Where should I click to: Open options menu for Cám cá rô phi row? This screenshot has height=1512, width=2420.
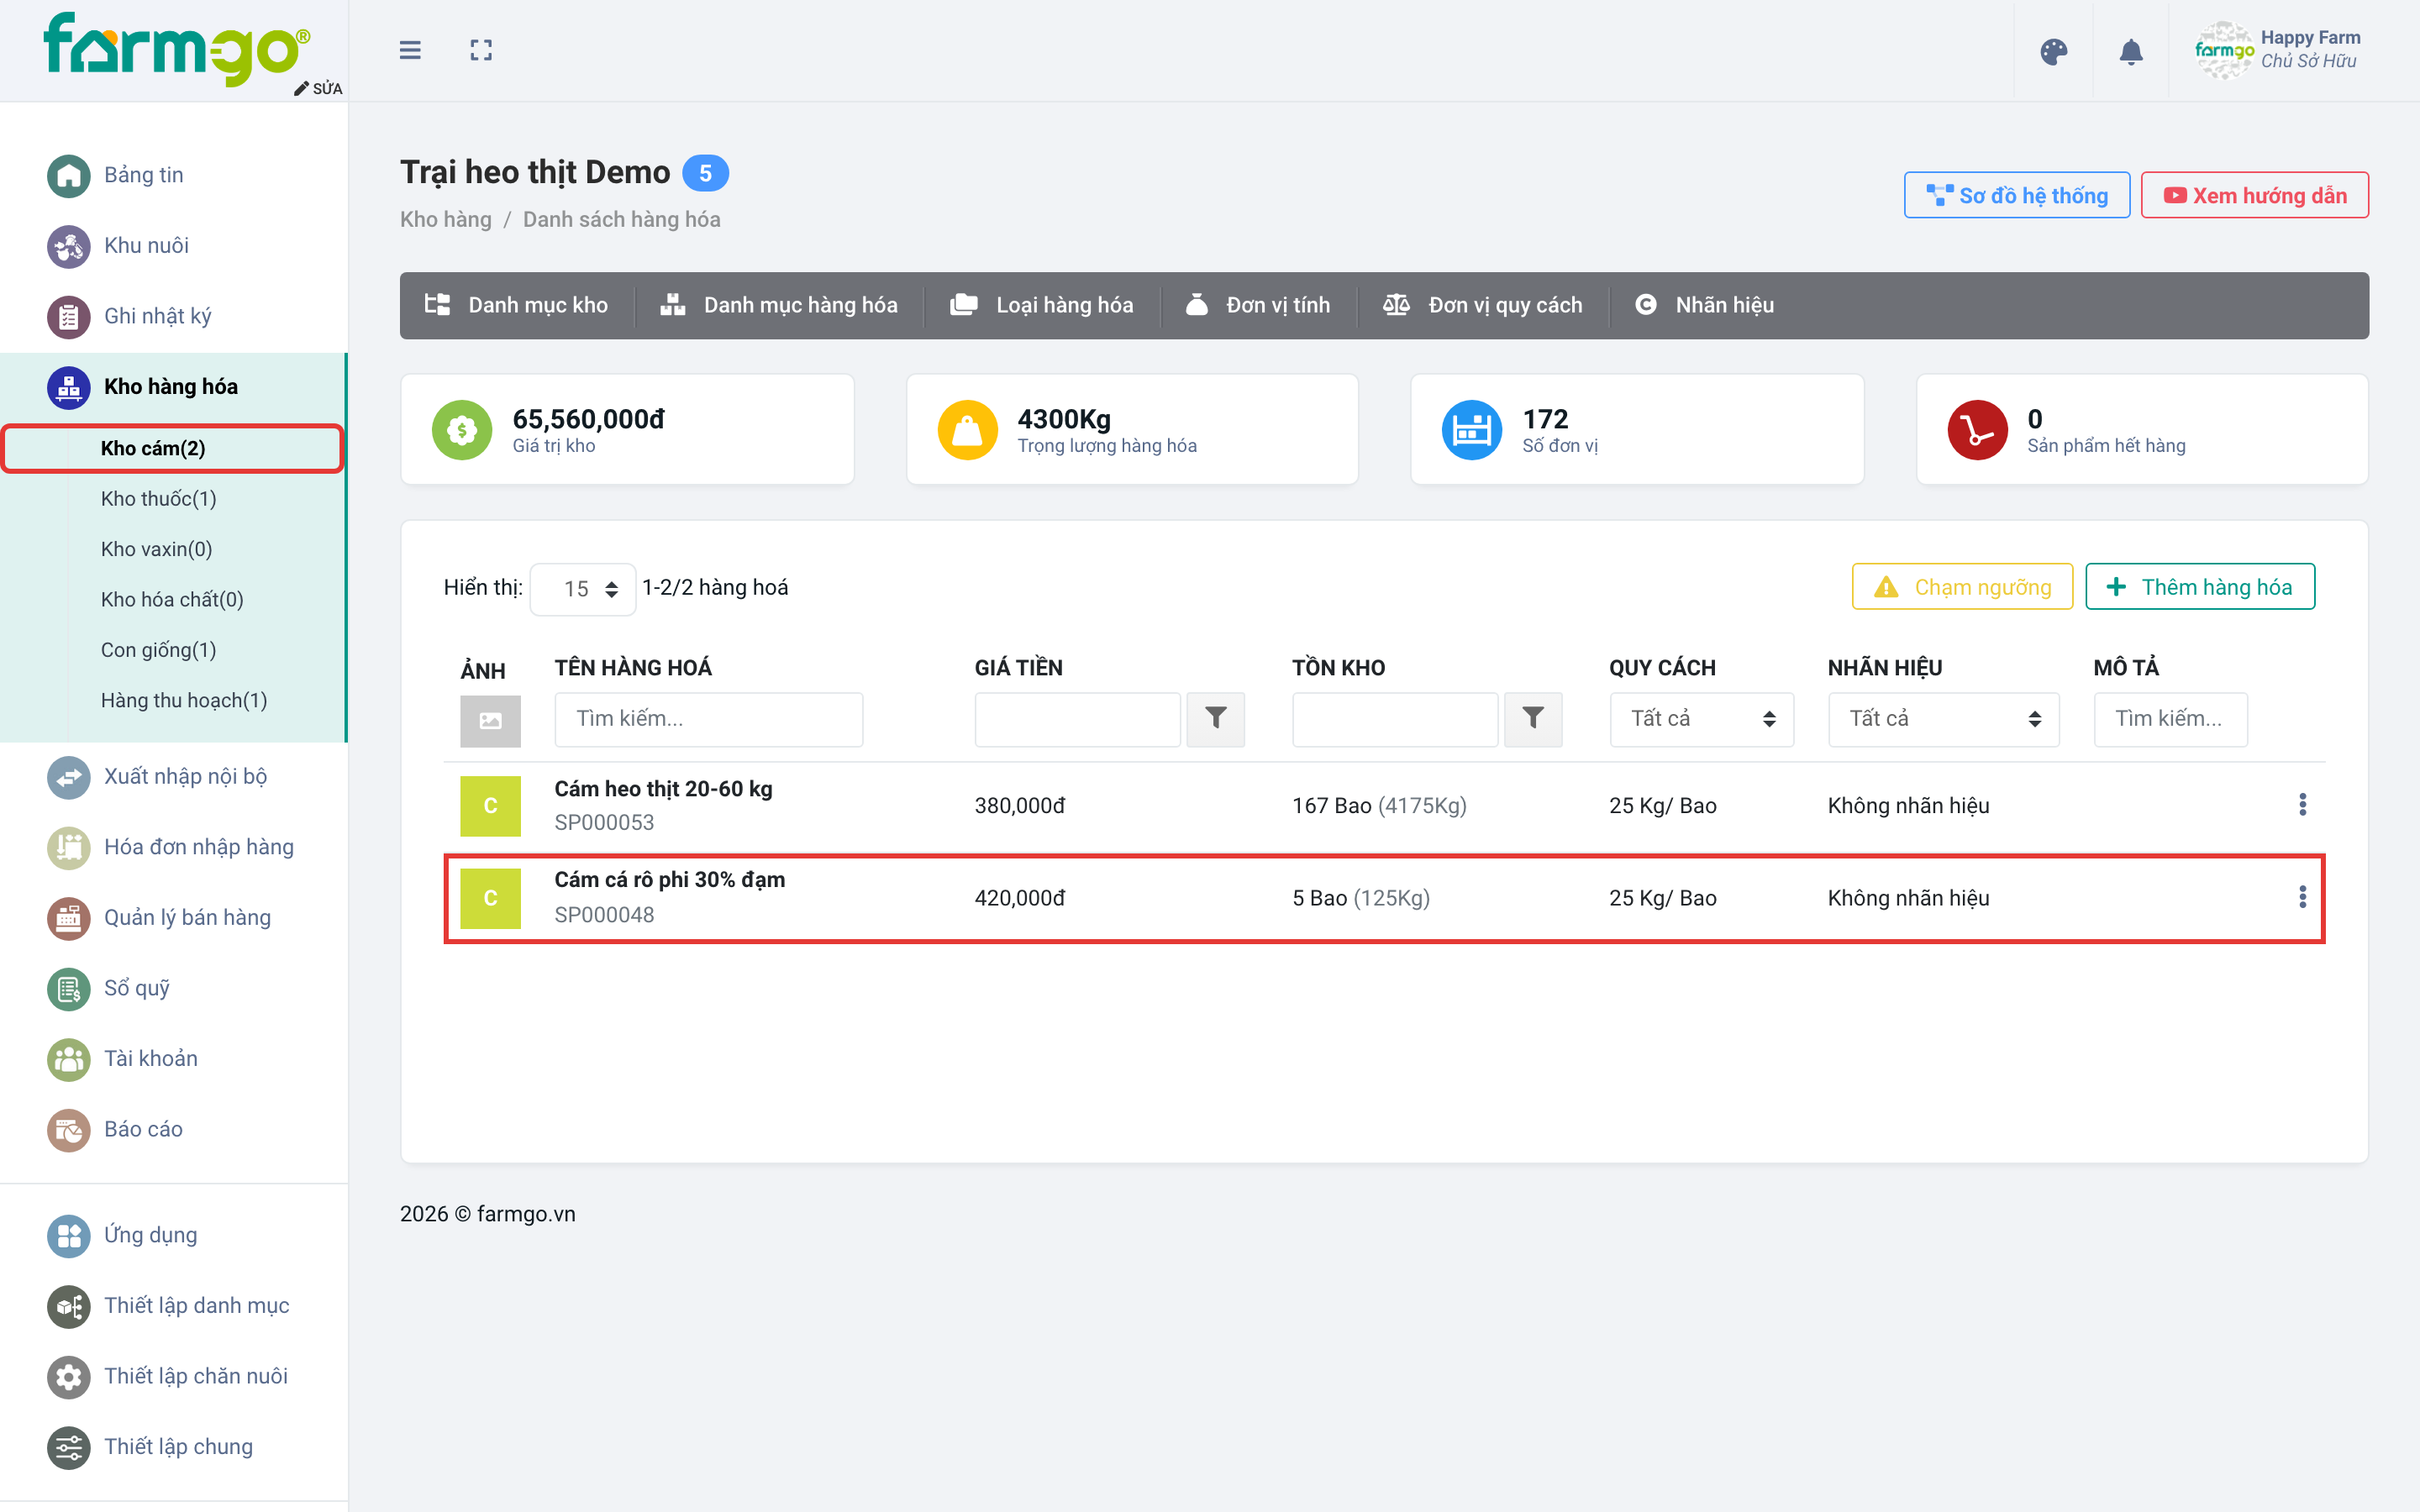[x=2302, y=897]
